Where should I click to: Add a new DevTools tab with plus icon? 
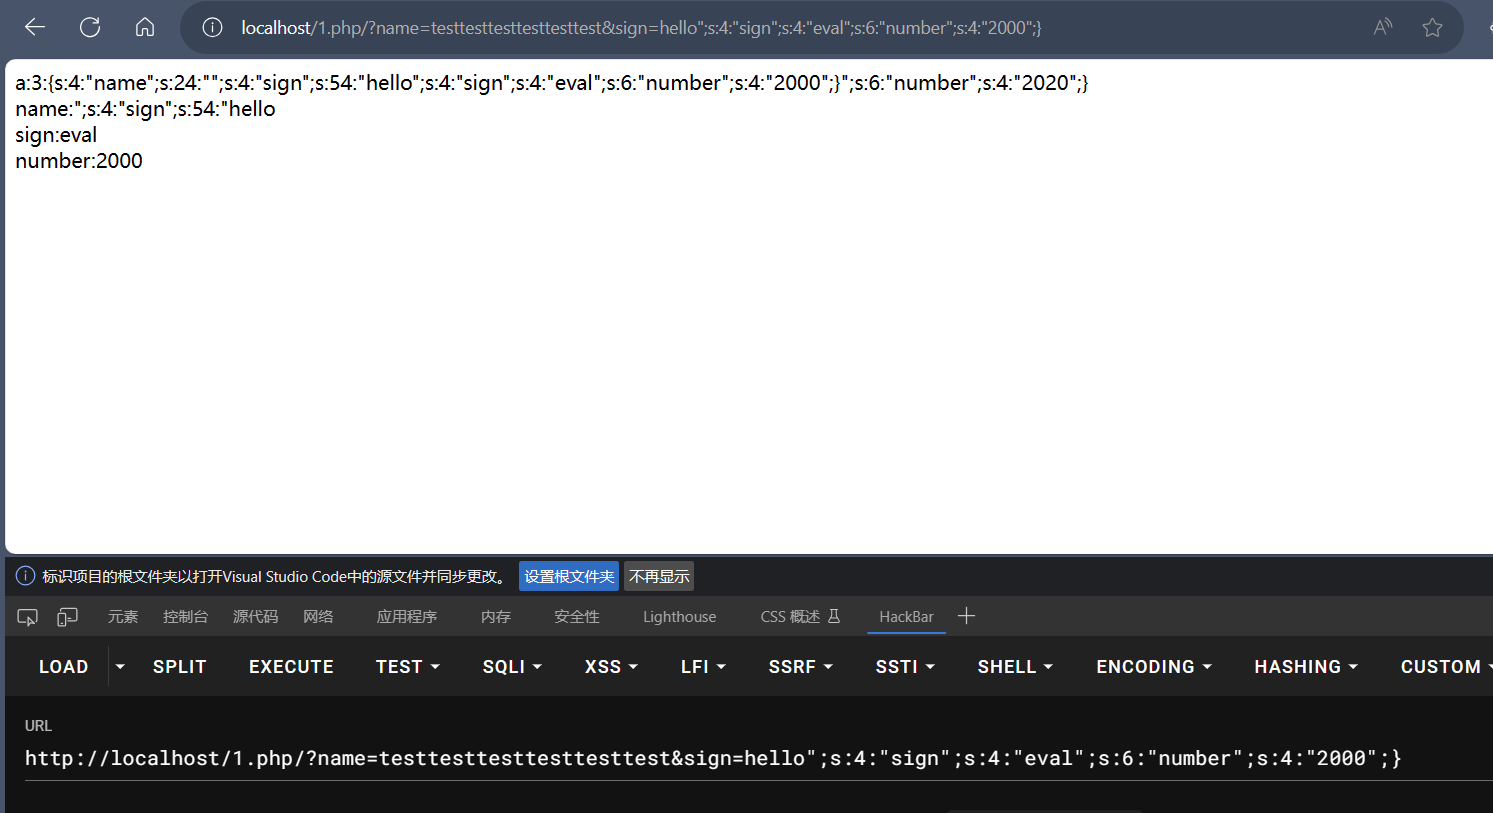pyautogui.click(x=966, y=616)
